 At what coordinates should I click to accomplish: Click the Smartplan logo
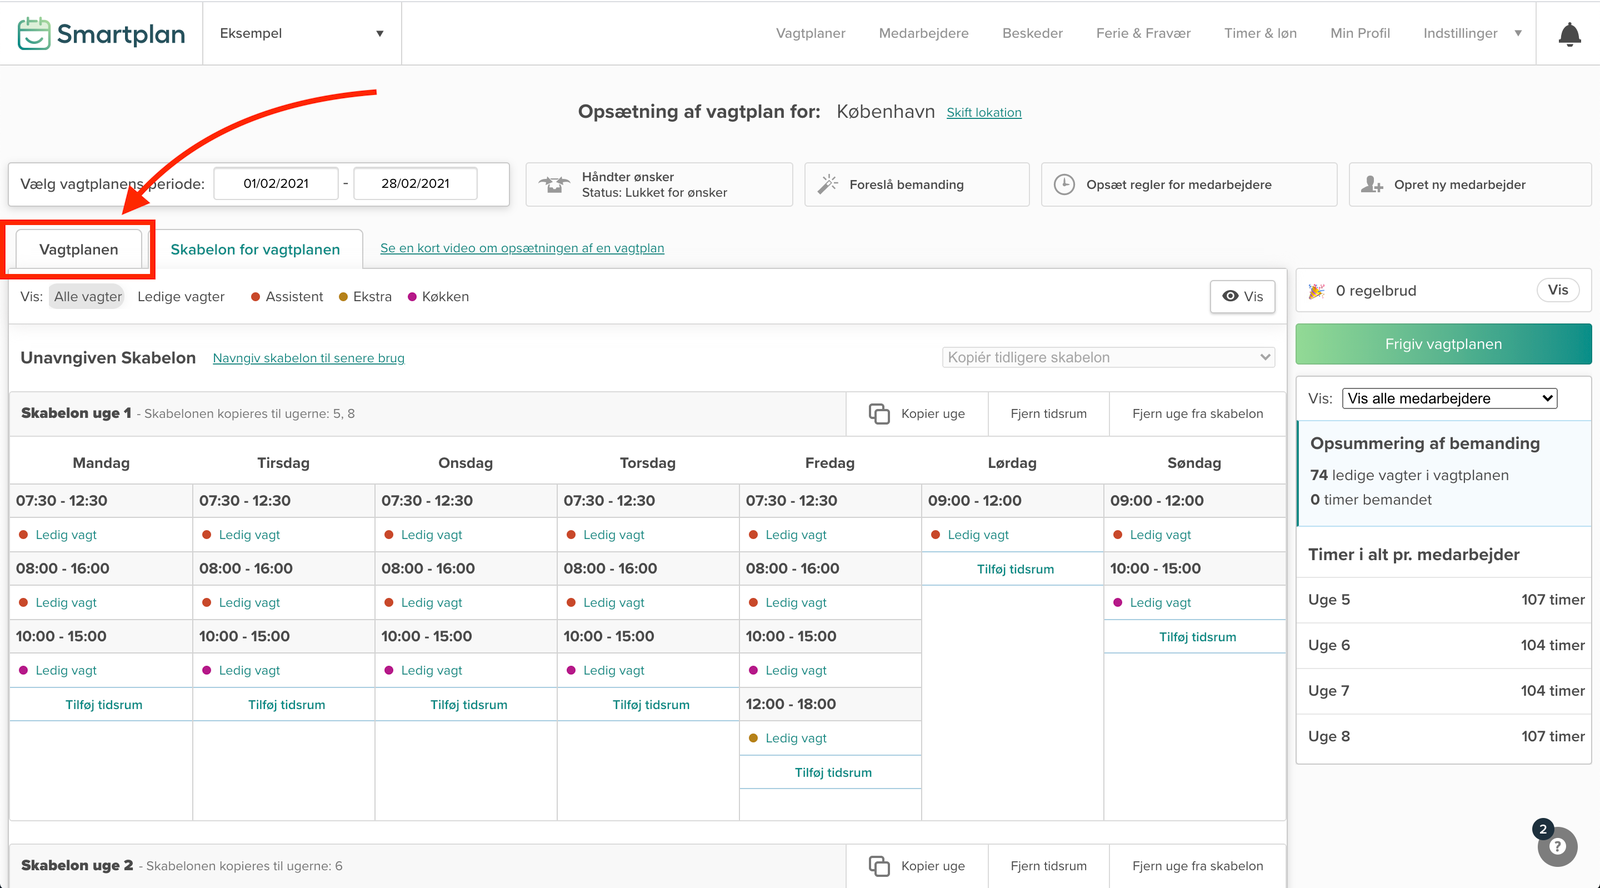coord(102,34)
